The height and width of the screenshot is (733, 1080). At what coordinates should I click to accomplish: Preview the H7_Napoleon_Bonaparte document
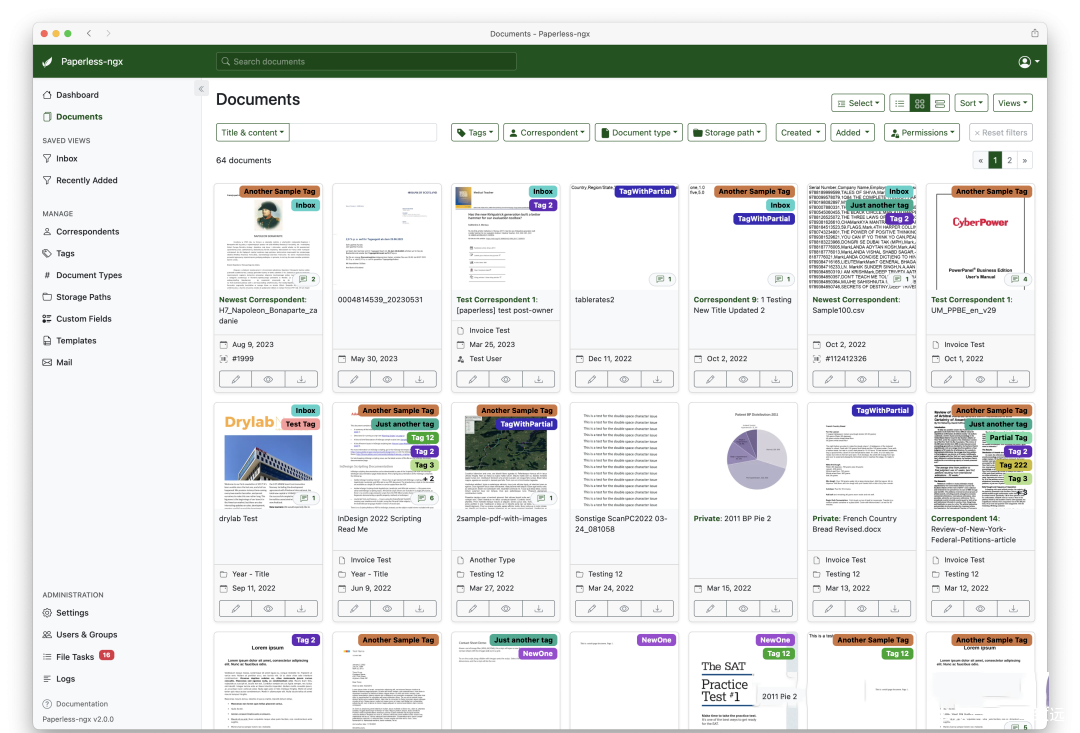[x=268, y=380]
